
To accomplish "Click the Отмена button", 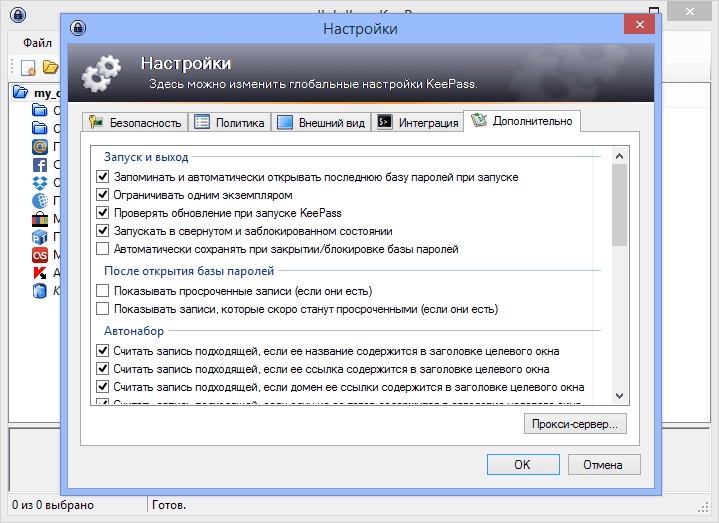I will tap(604, 465).
